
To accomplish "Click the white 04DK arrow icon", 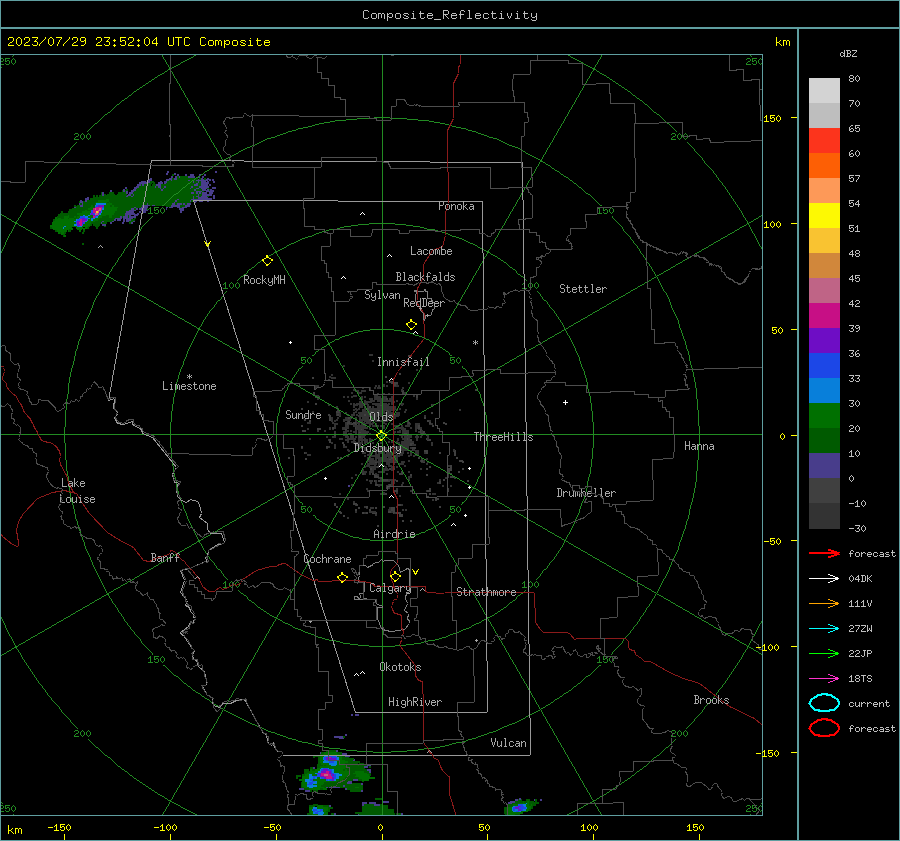I will (x=824, y=578).
